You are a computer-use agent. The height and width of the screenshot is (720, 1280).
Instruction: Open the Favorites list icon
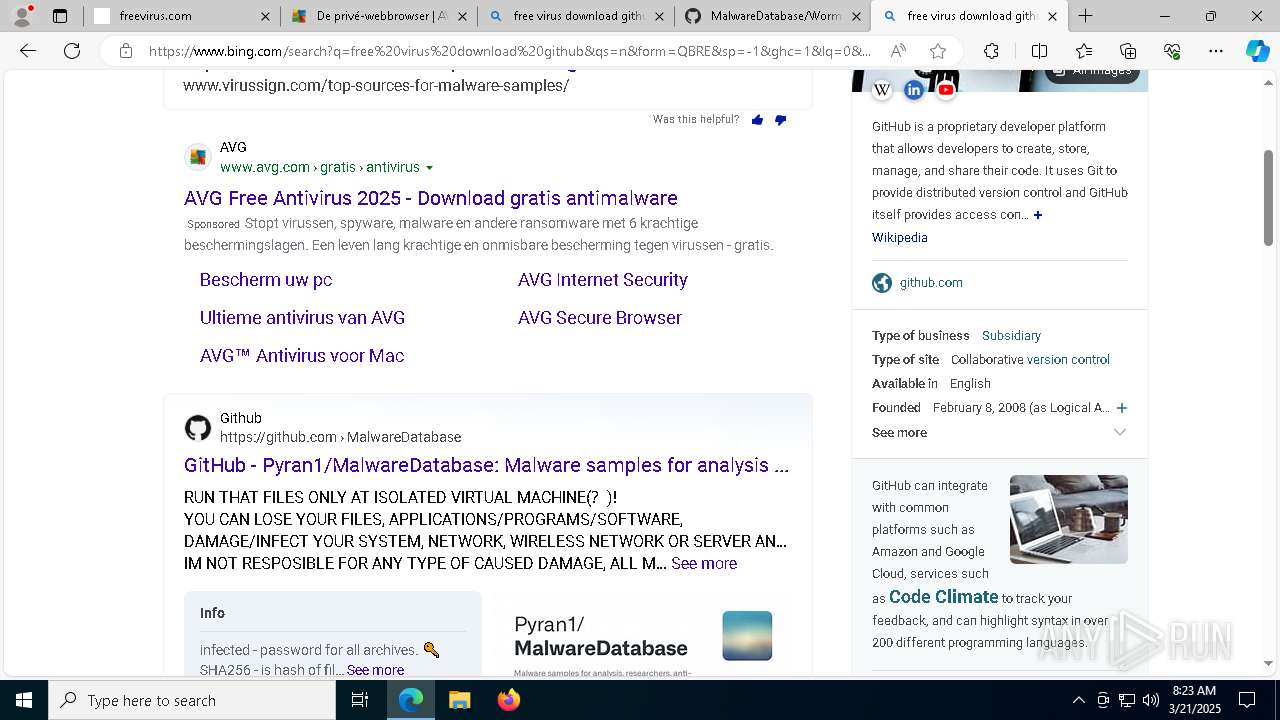(1084, 51)
